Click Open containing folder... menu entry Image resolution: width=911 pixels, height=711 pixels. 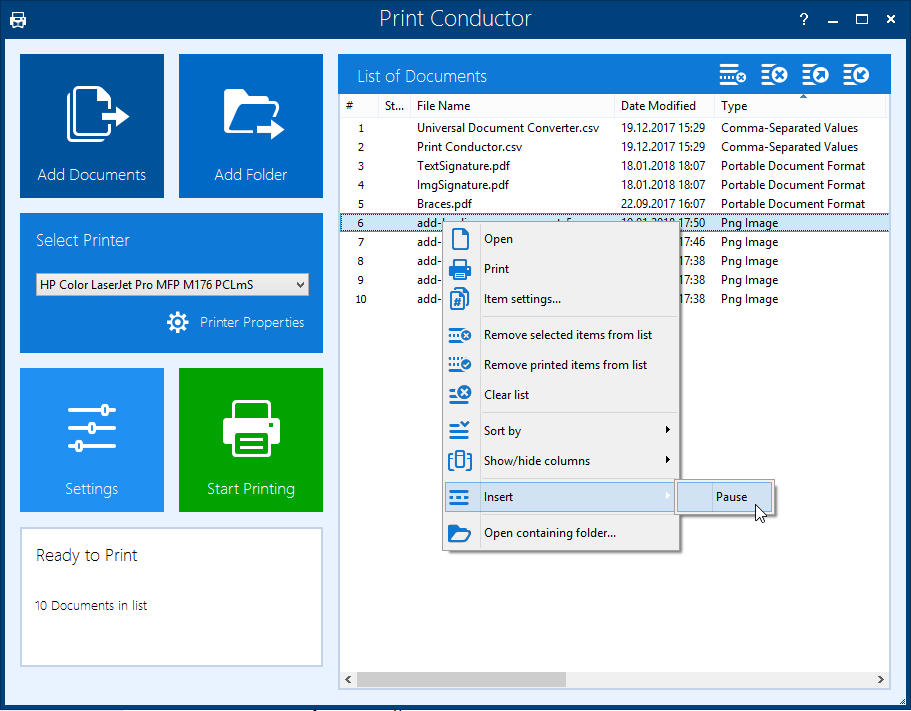pos(549,533)
